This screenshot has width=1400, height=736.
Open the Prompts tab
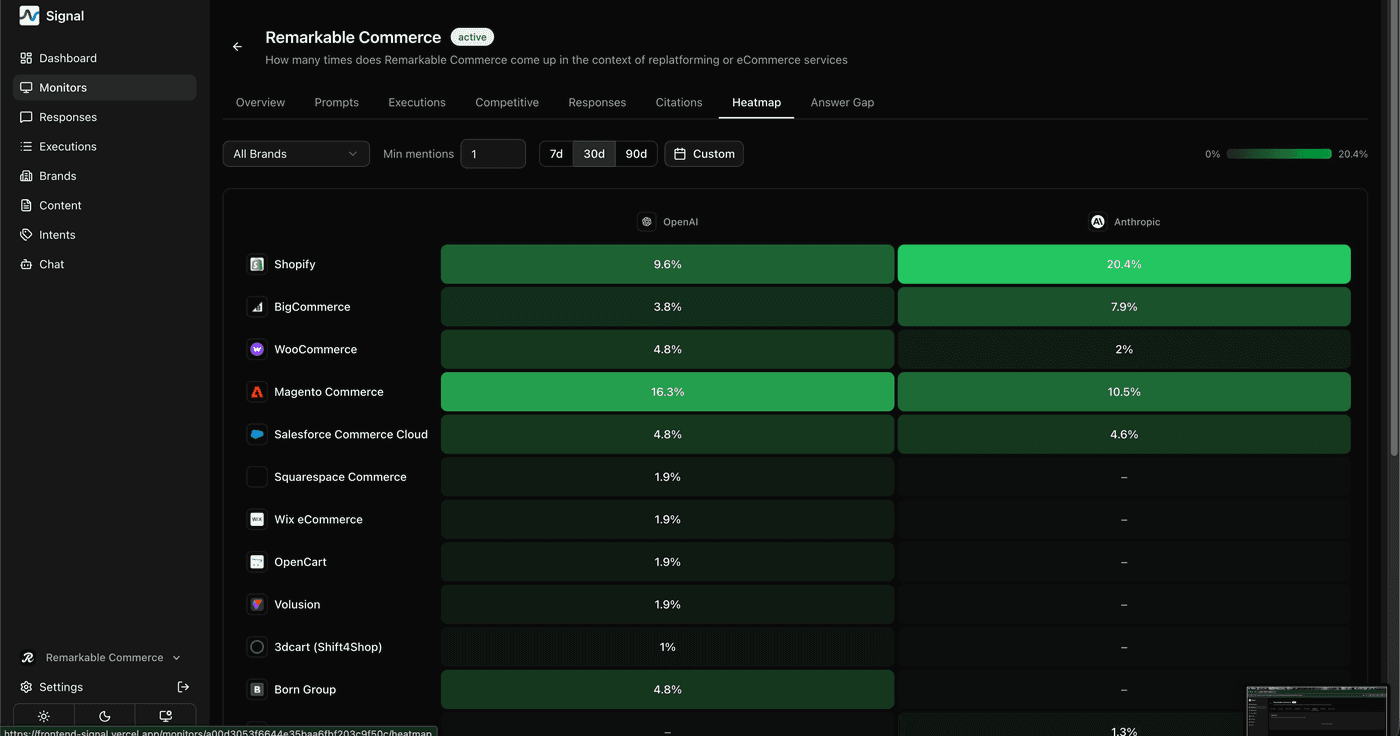click(x=336, y=103)
